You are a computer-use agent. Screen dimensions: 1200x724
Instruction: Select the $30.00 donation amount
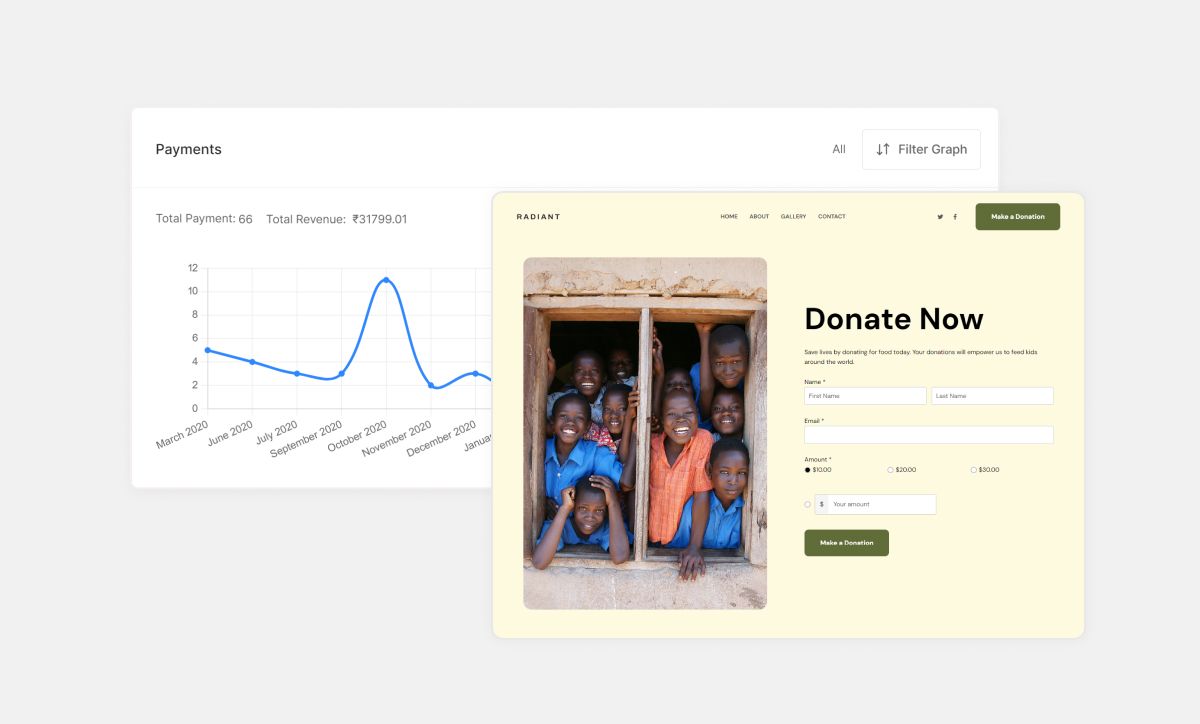point(974,470)
